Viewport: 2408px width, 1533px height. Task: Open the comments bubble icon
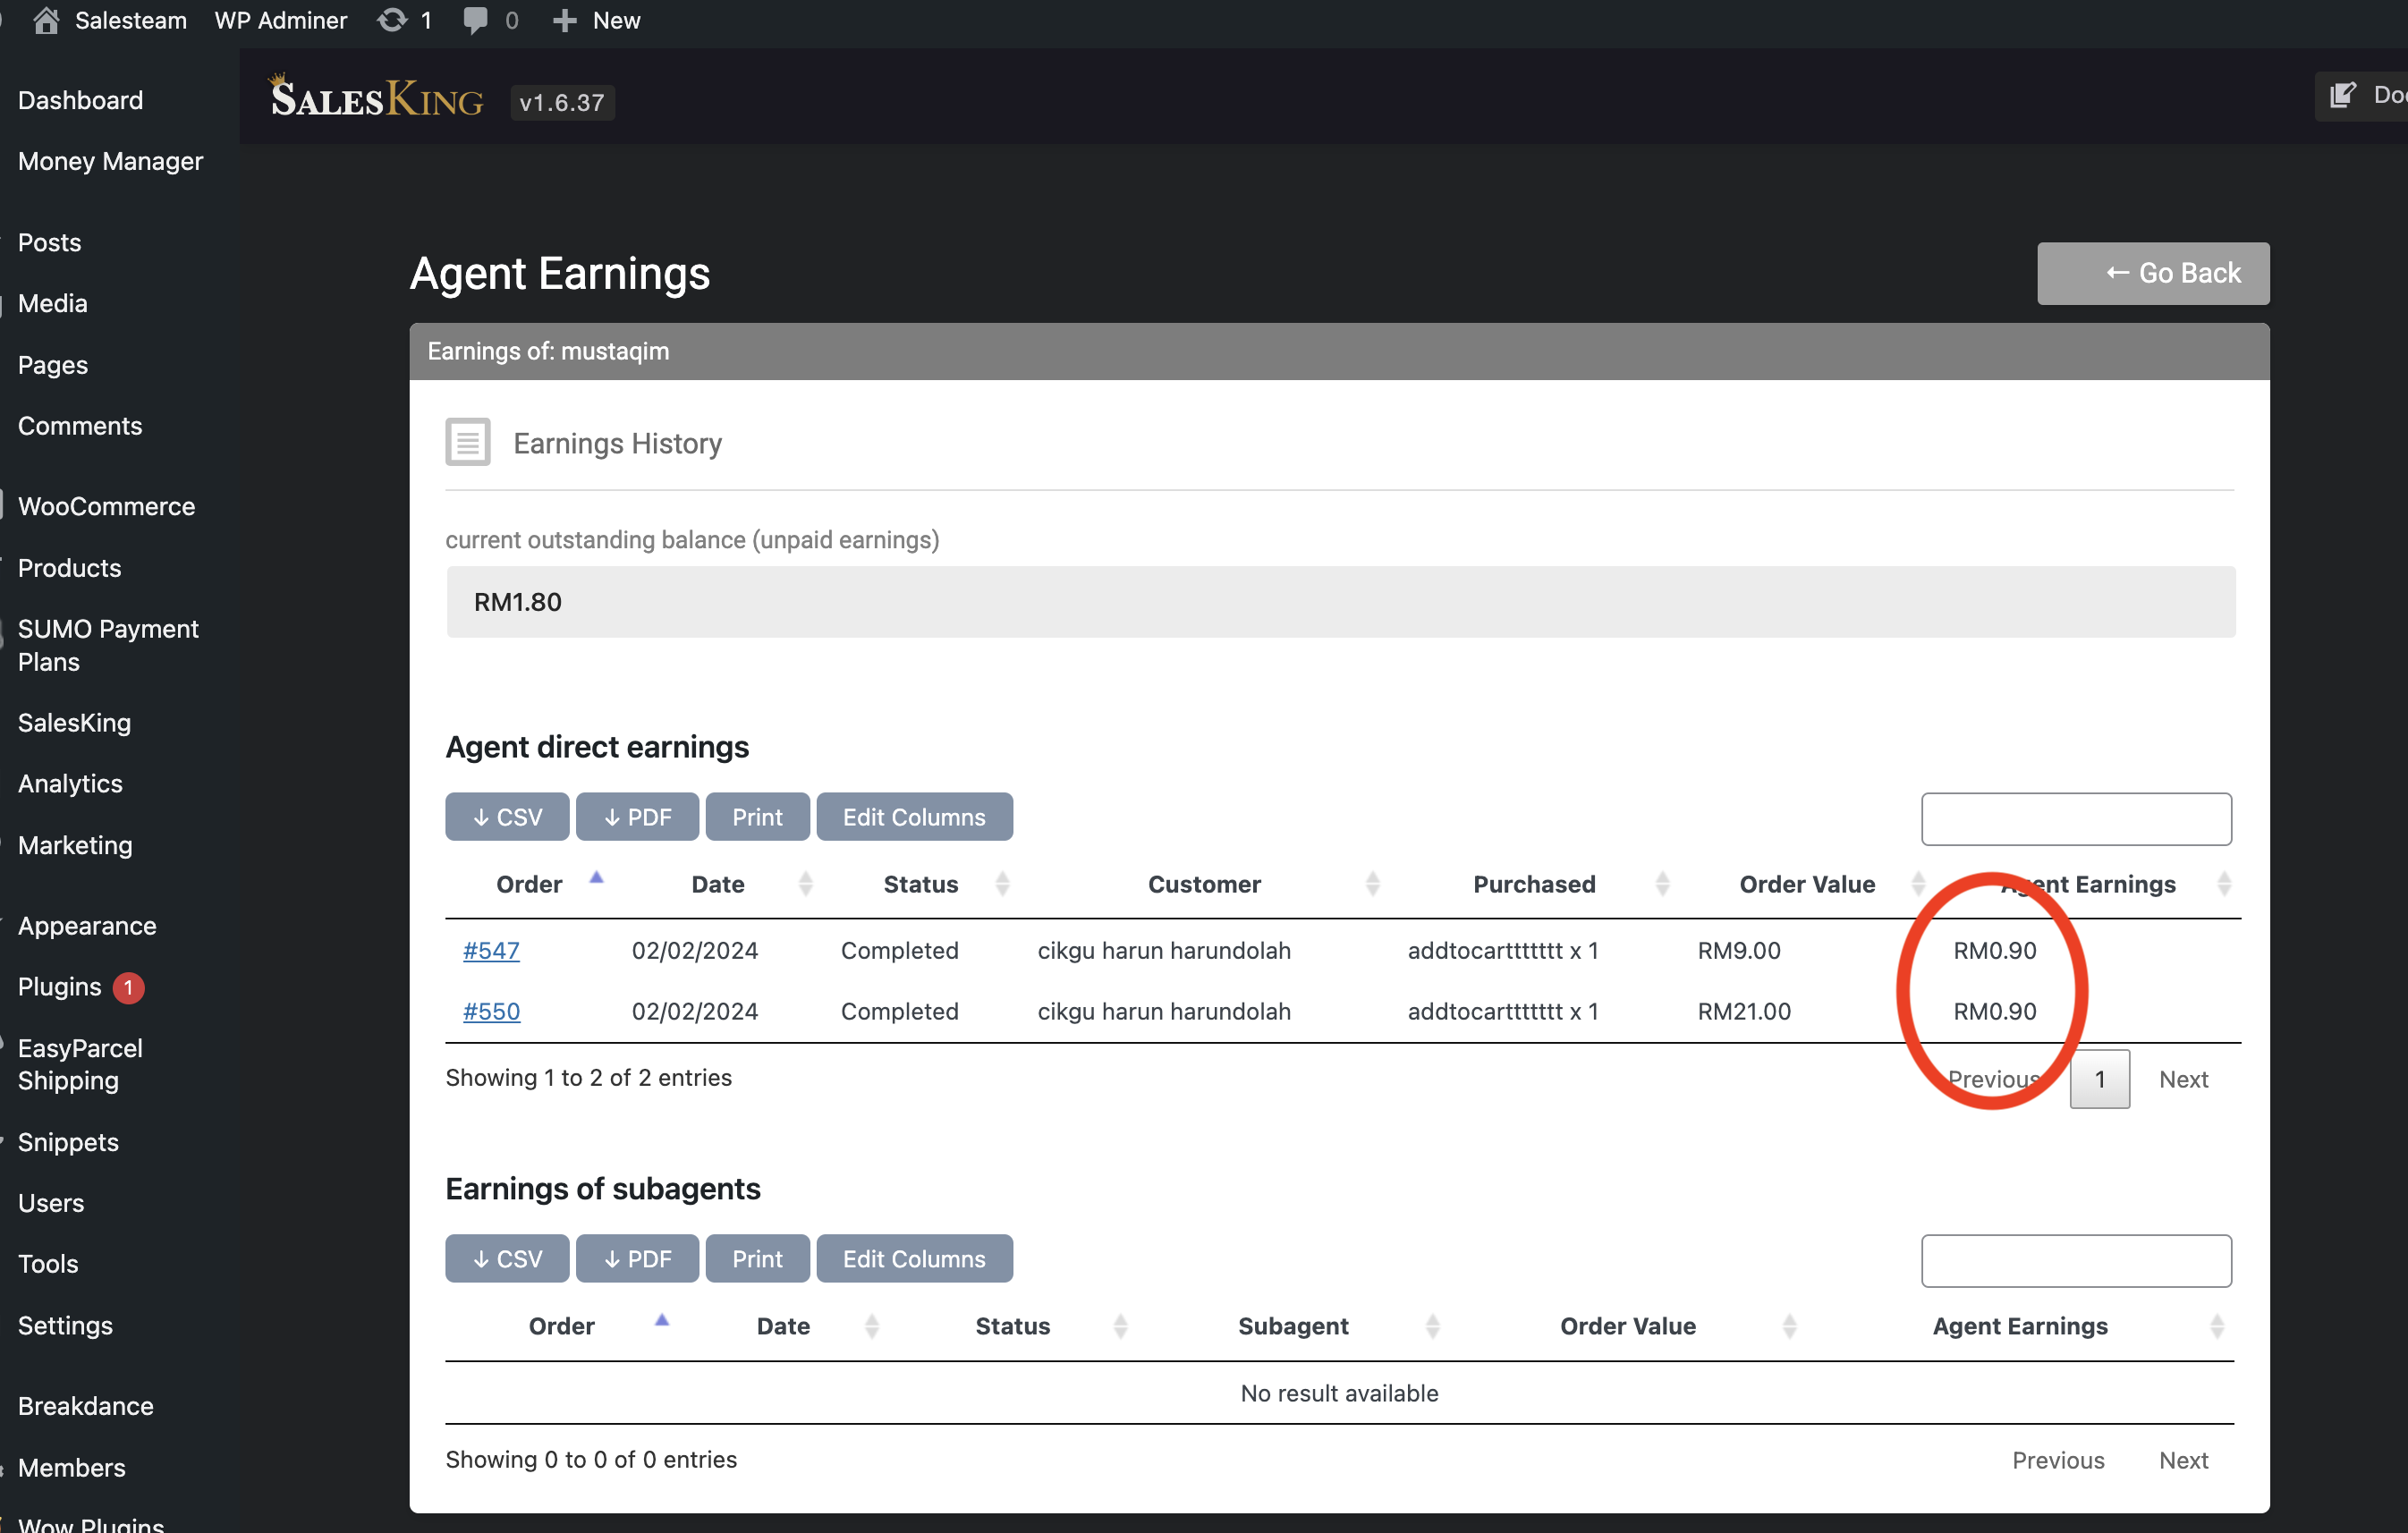click(475, 21)
